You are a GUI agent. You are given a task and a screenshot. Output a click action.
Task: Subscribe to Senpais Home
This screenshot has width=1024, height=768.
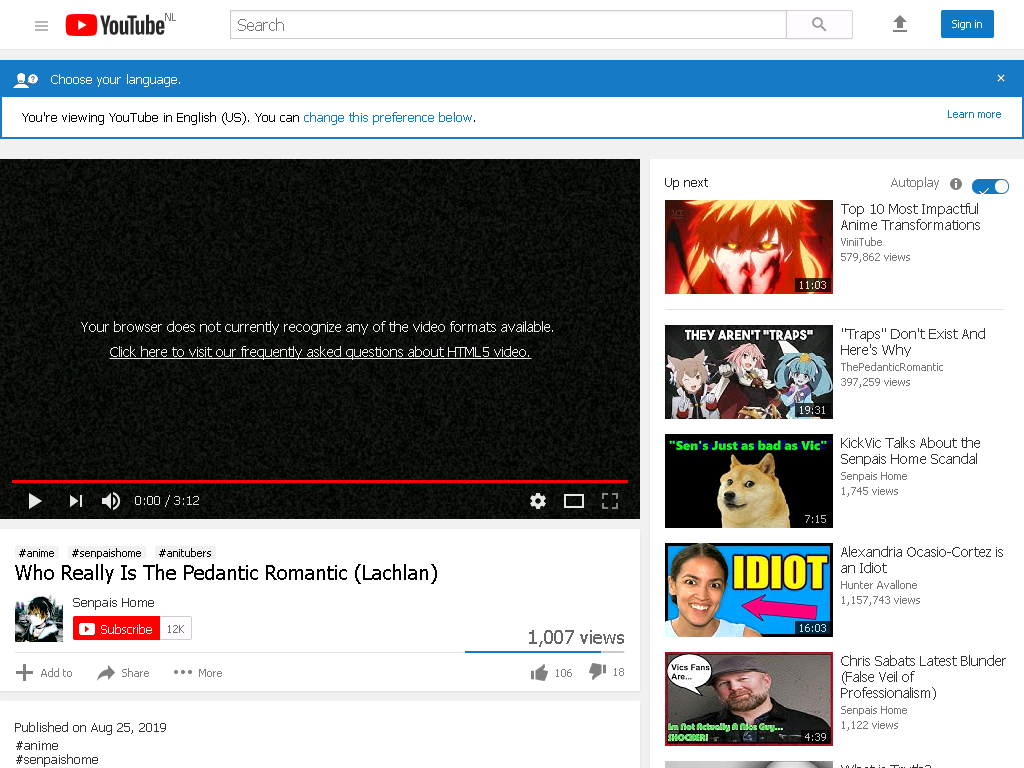(x=116, y=629)
